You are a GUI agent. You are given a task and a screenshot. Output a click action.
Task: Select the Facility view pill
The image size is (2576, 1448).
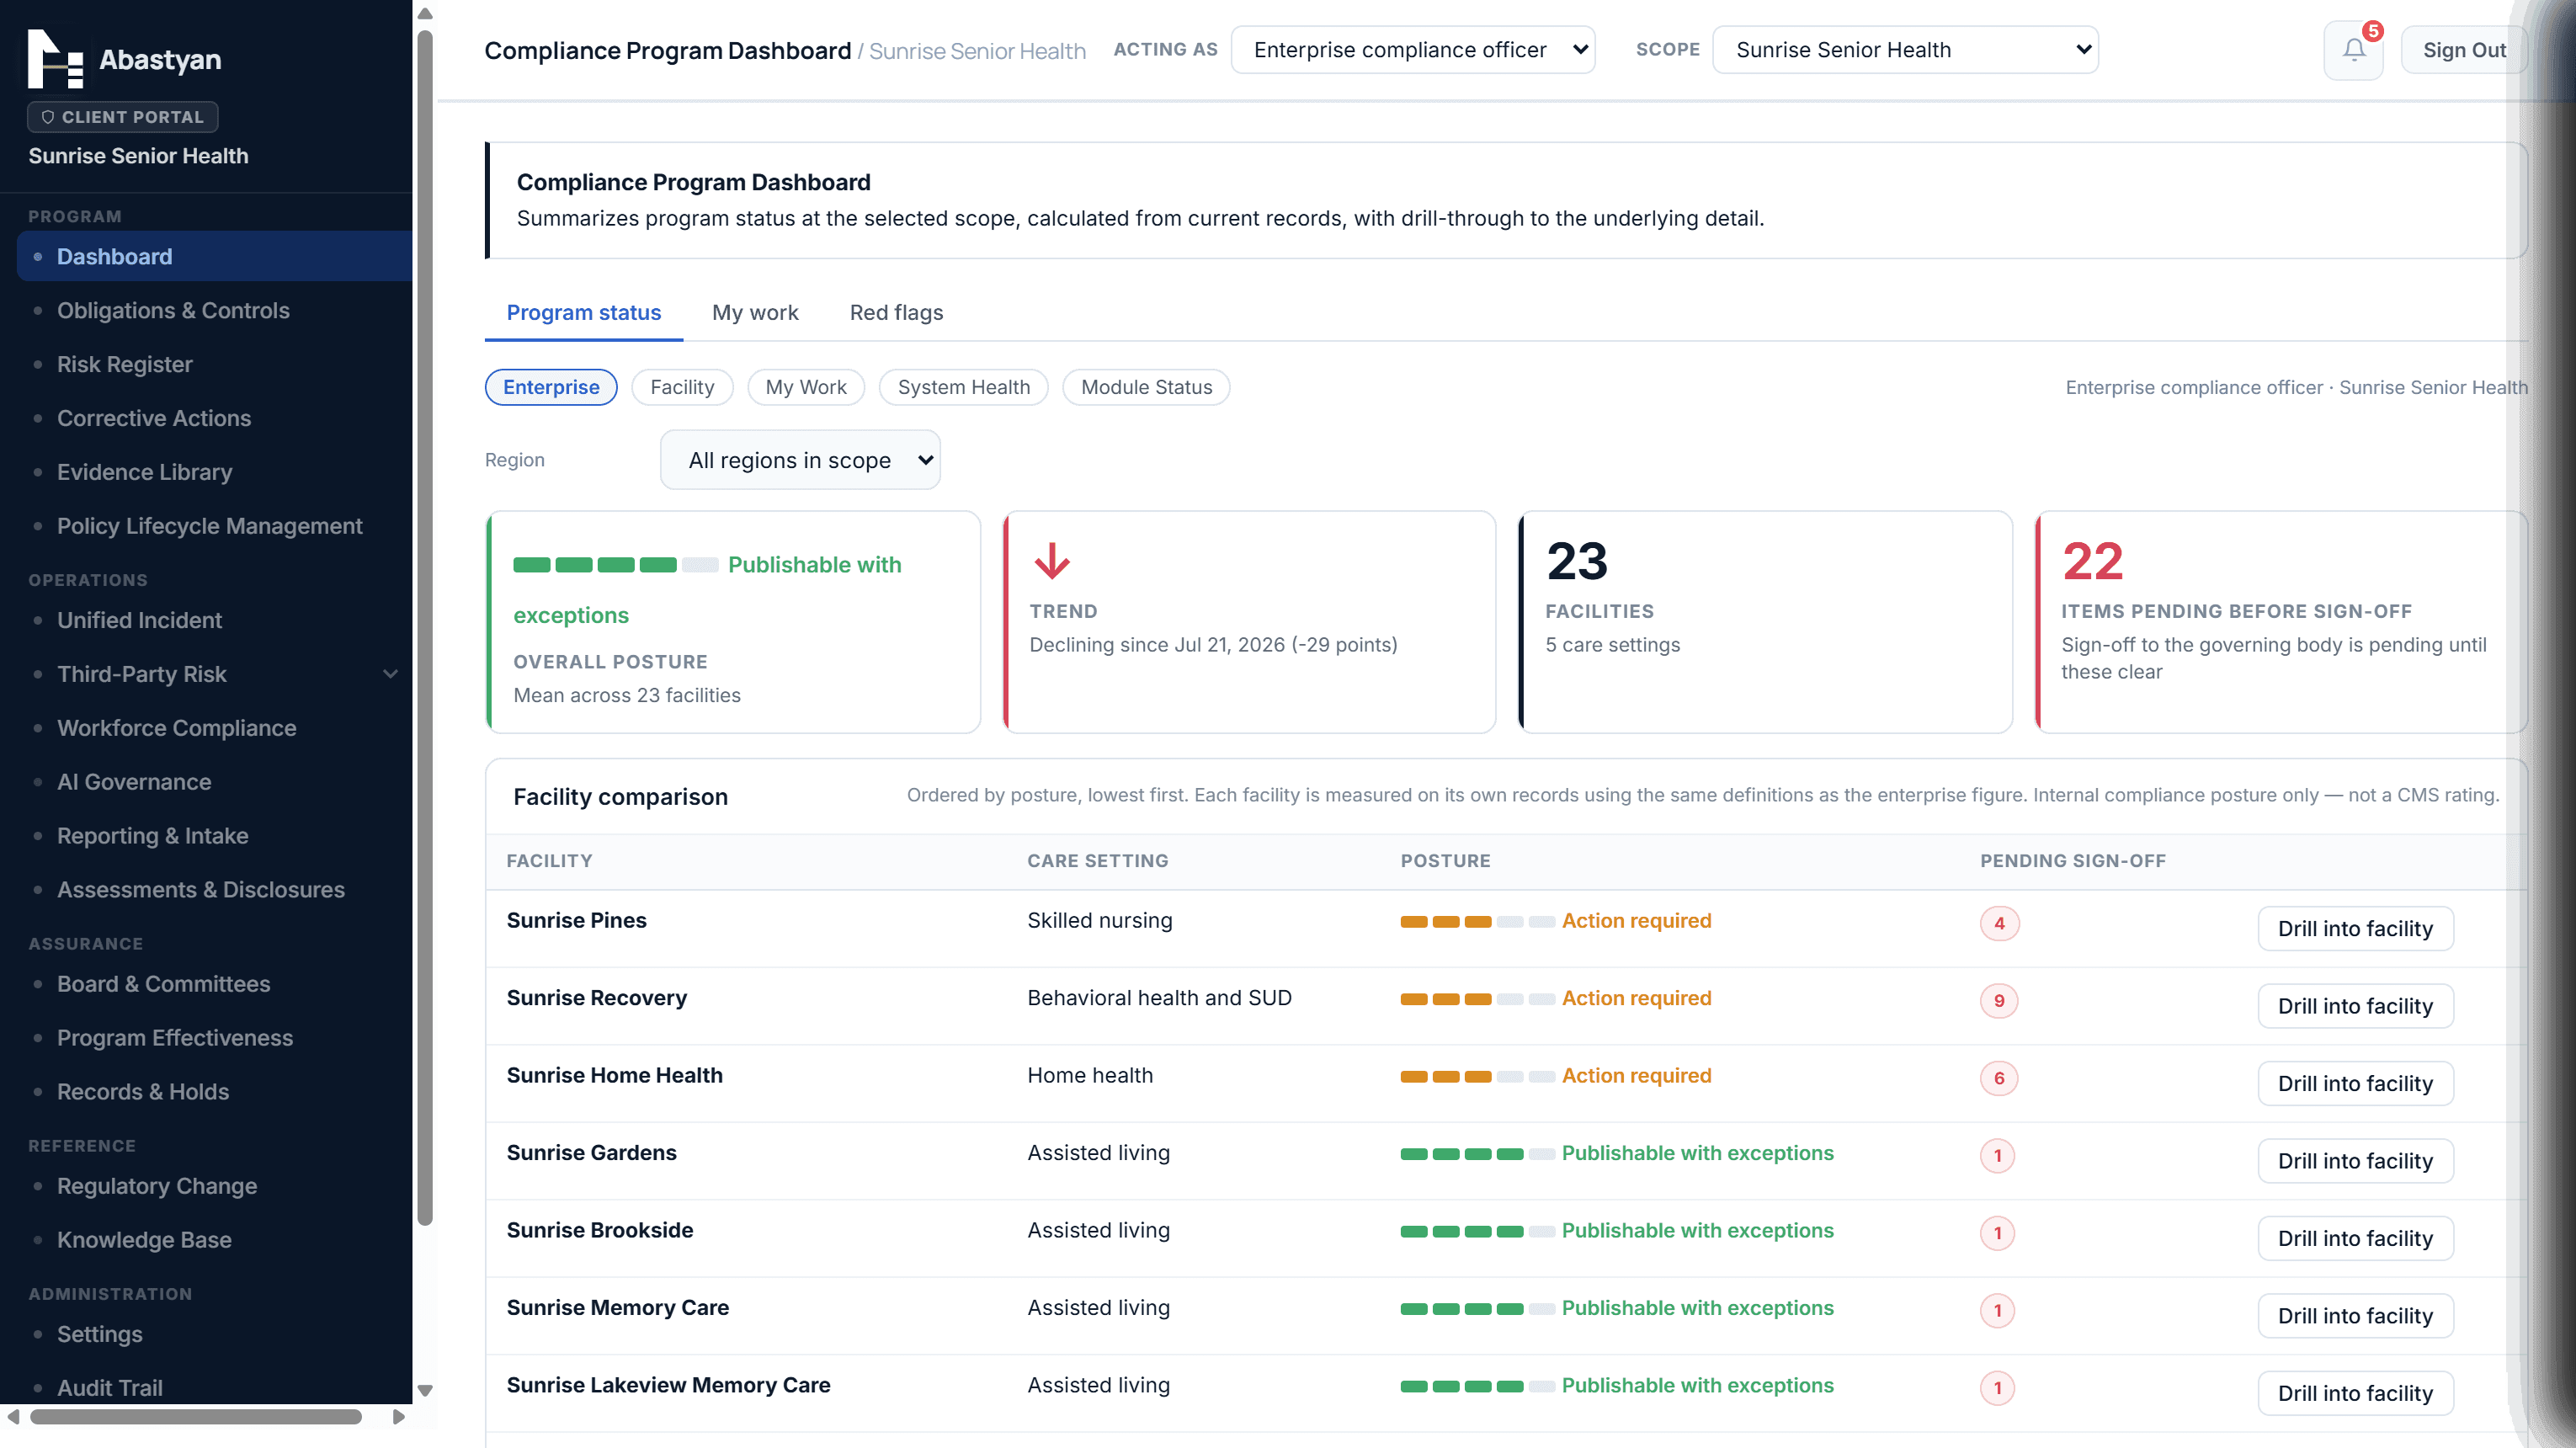pyautogui.click(x=682, y=387)
